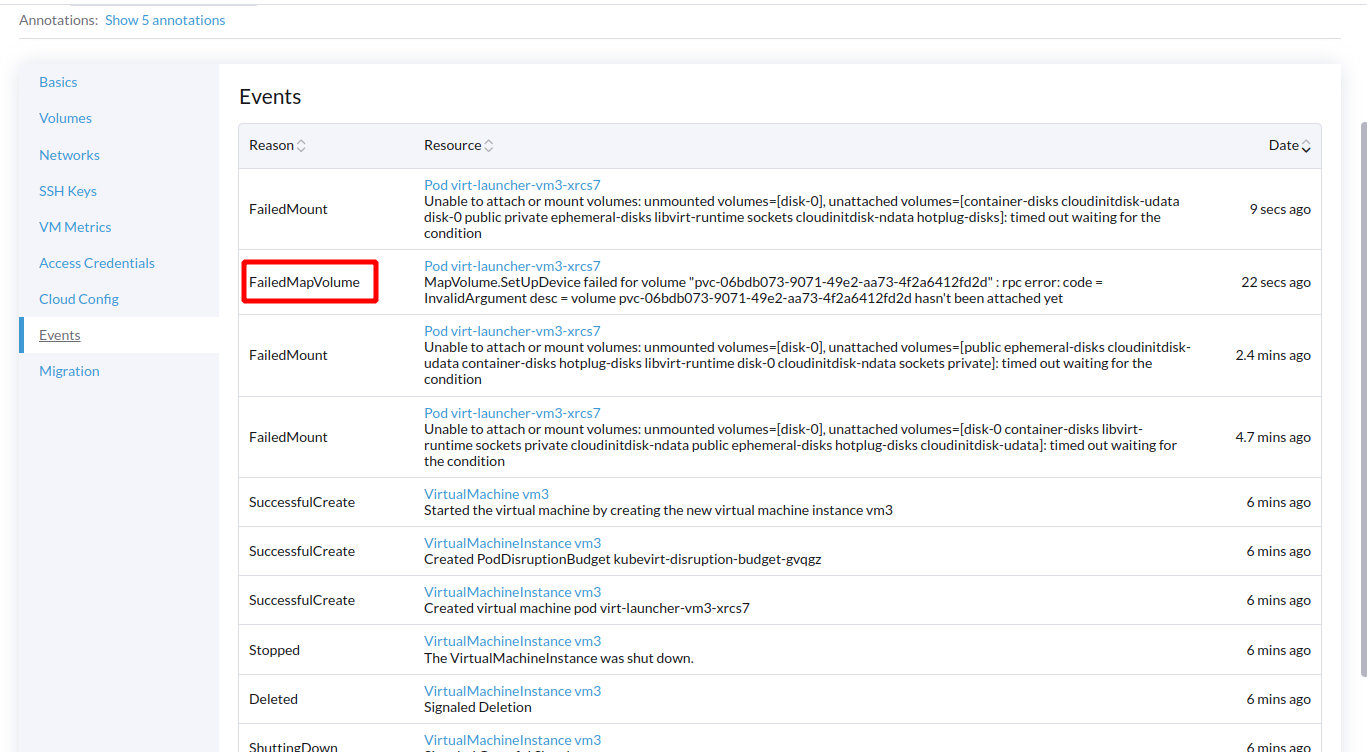The width and height of the screenshot is (1367, 752).
Task: Click the '2.4 mins ago' date cell
Action: tap(1273, 355)
